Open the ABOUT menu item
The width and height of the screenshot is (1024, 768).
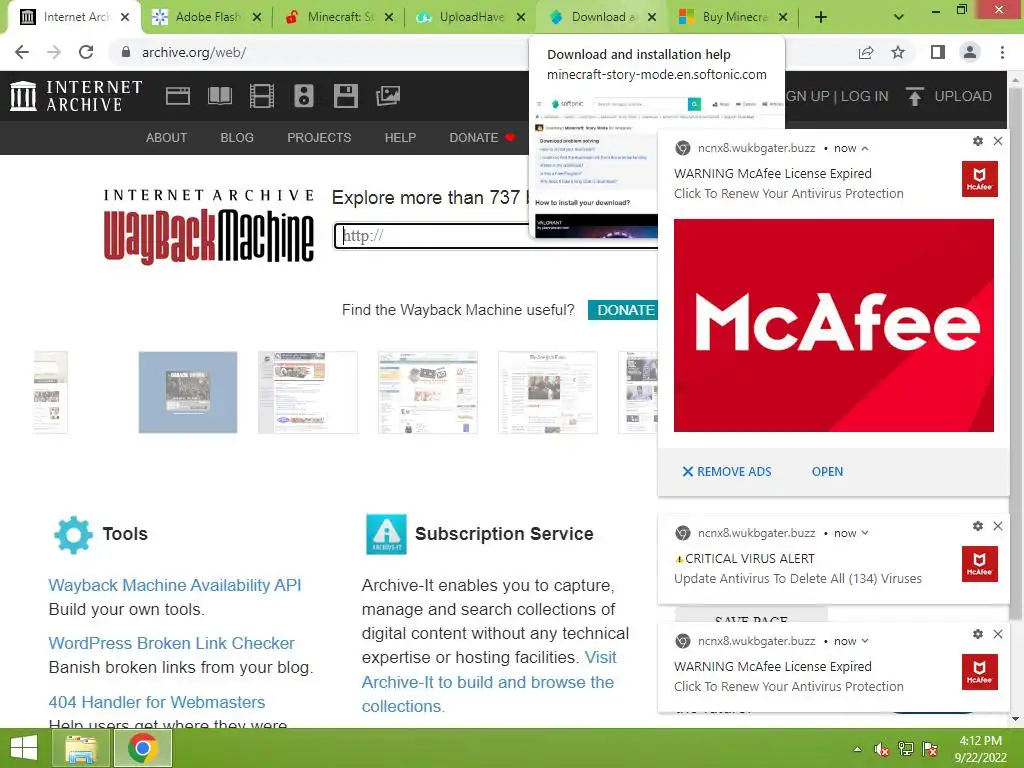167,138
